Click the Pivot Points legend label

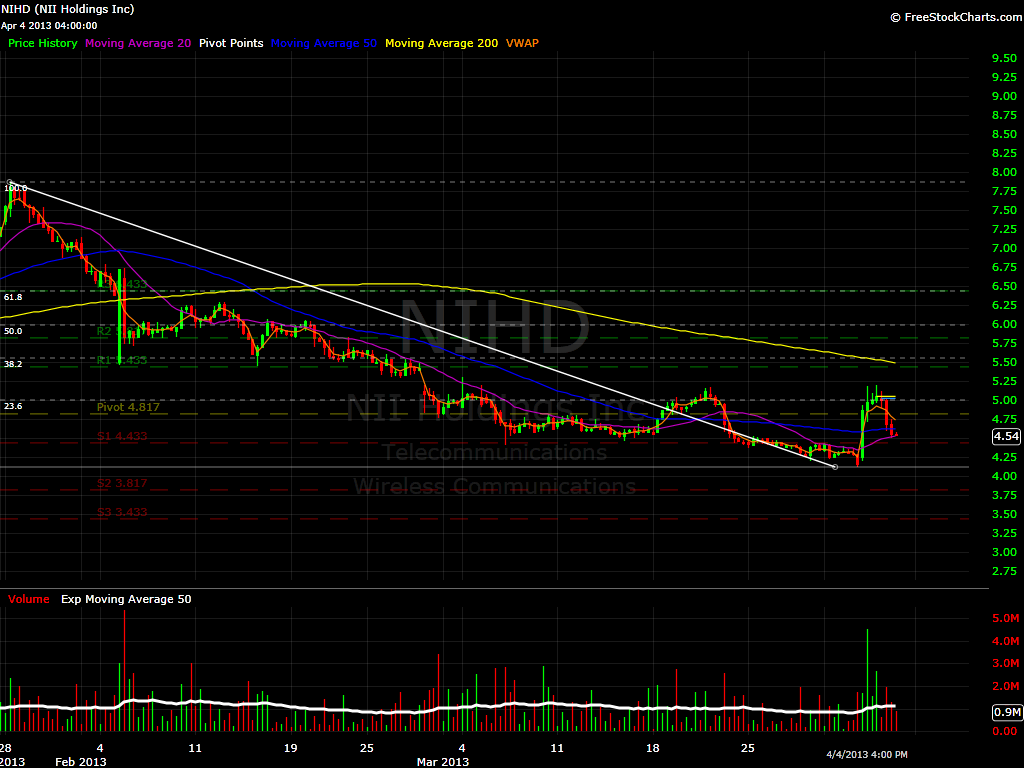click(231, 43)
